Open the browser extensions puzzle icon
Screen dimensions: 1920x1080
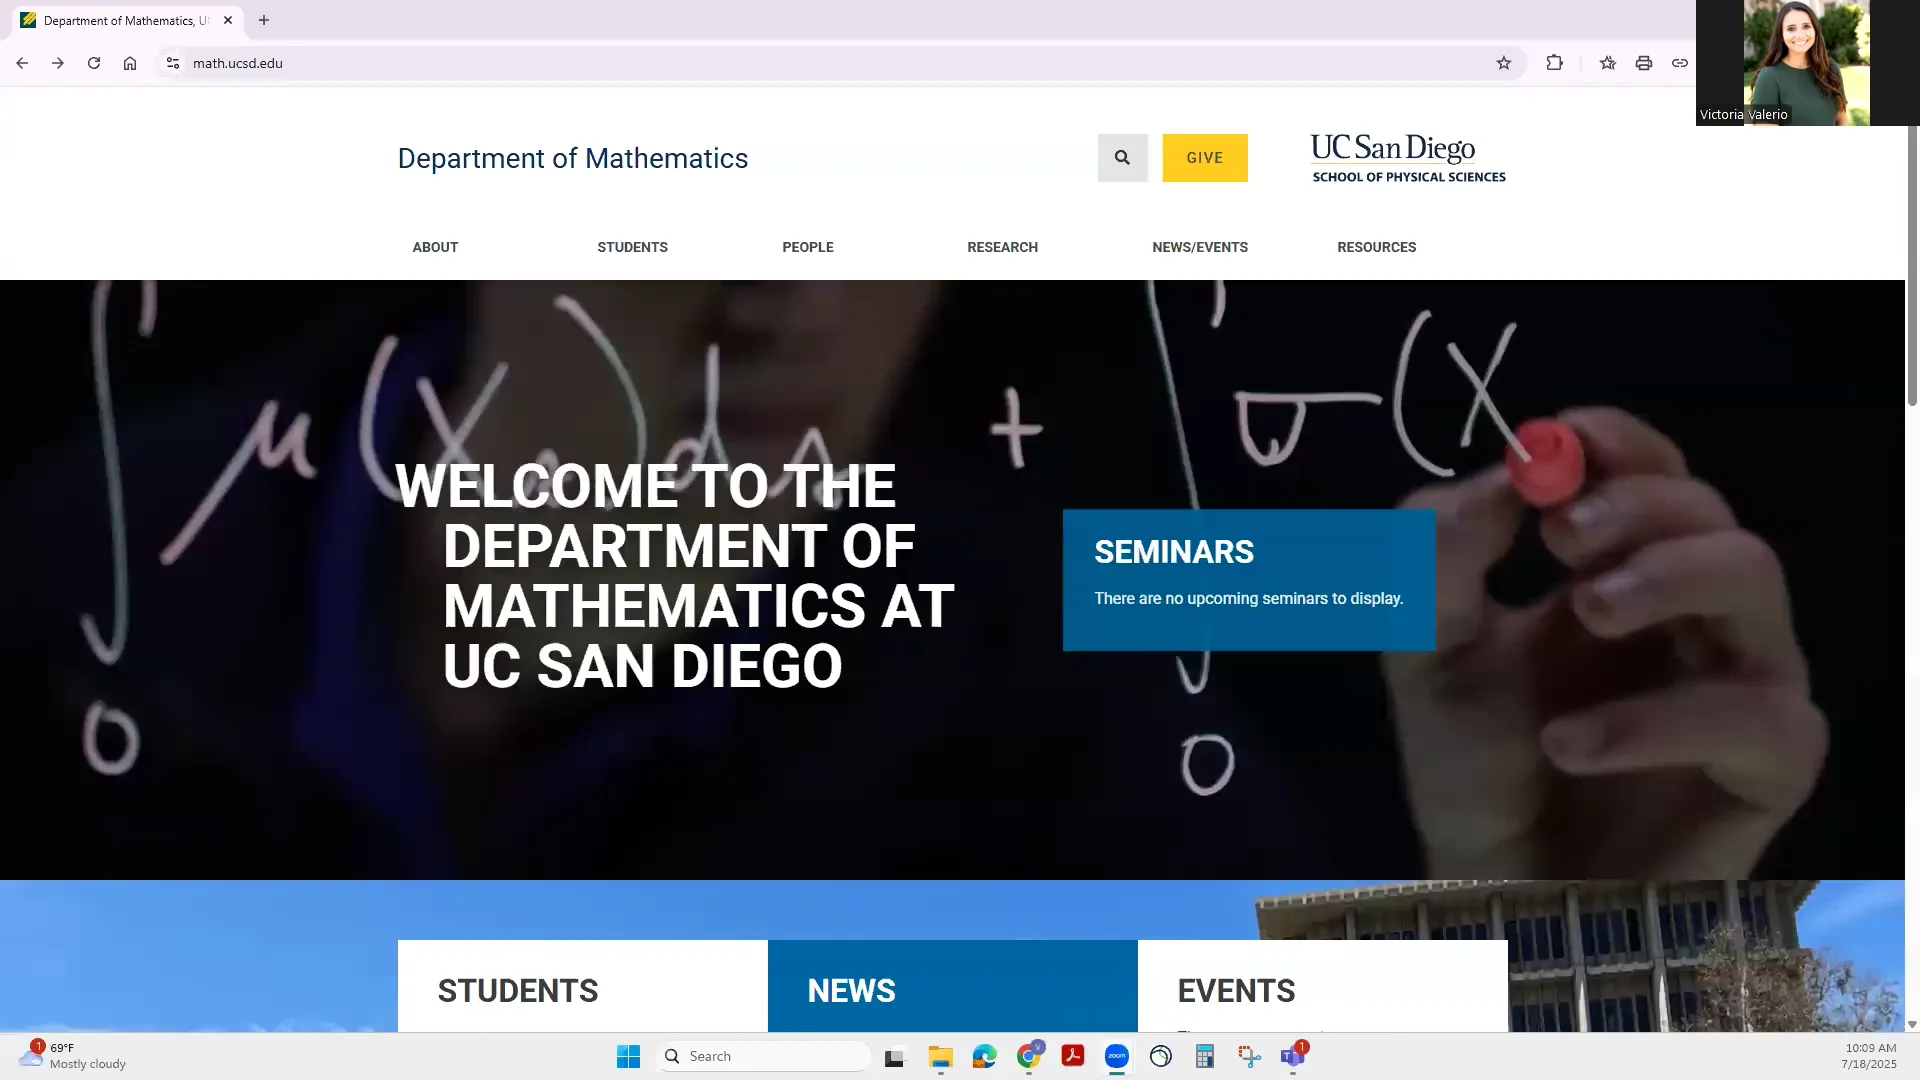tap(1554, 63)
